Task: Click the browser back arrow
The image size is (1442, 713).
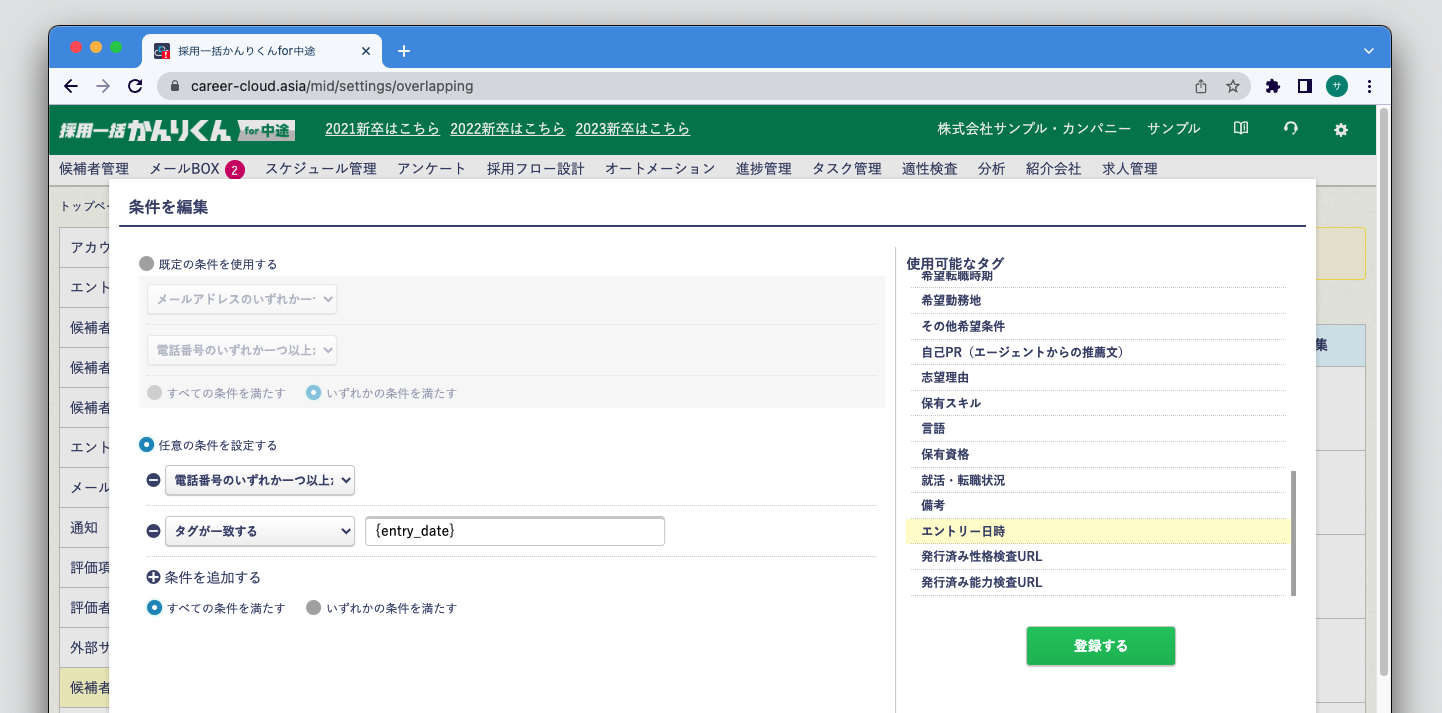Action: (71, 86)
